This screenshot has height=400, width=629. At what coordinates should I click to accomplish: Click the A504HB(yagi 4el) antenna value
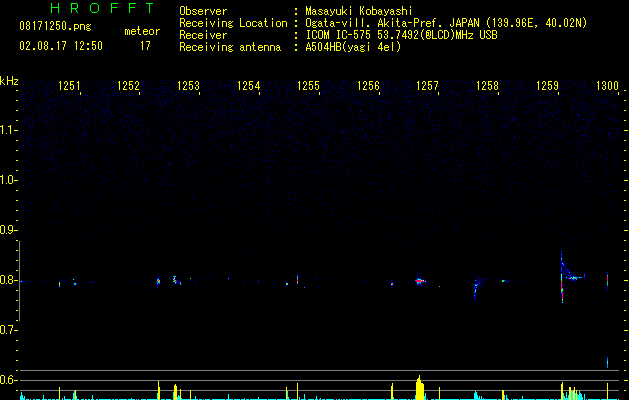[353, 47]
